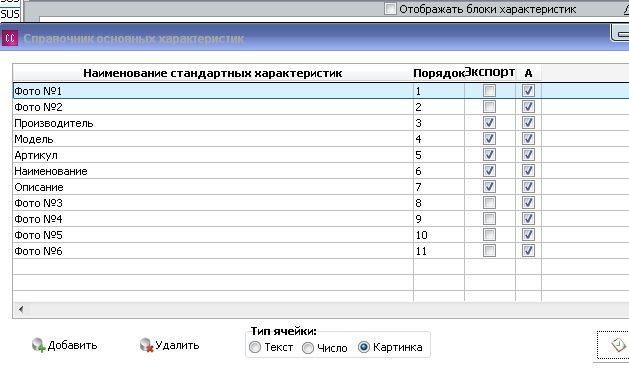Click the Порядок column header
This screenshot has width=629, height=369.
click(x=439, y=73)
